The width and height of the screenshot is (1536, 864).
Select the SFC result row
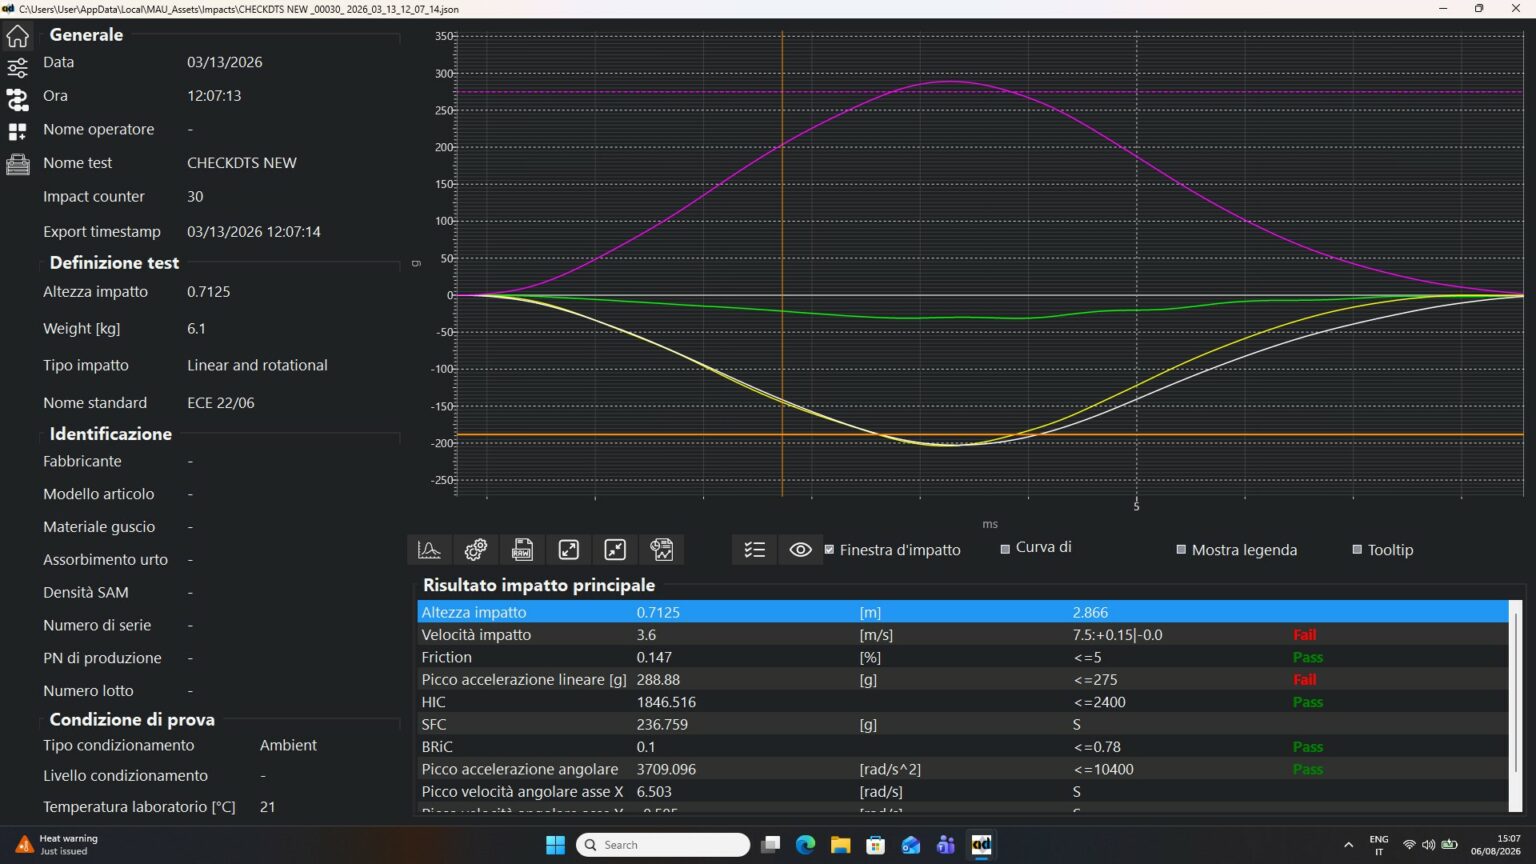point(963,724)
